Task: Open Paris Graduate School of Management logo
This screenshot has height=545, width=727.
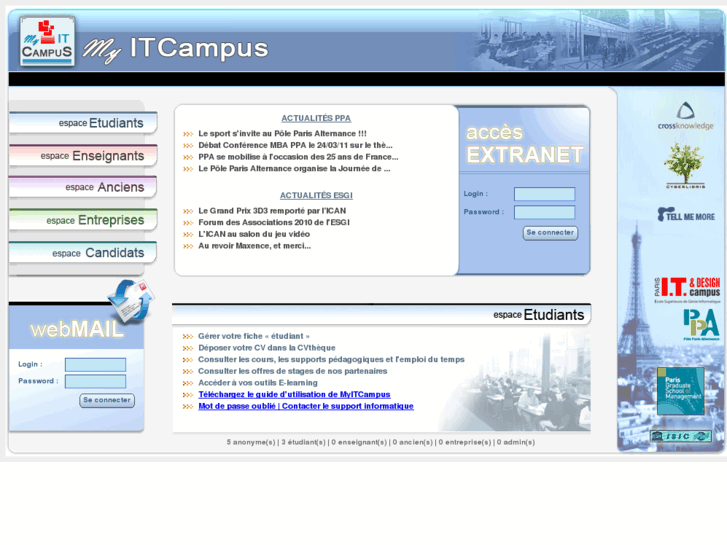Action: [x=681, y=391]
